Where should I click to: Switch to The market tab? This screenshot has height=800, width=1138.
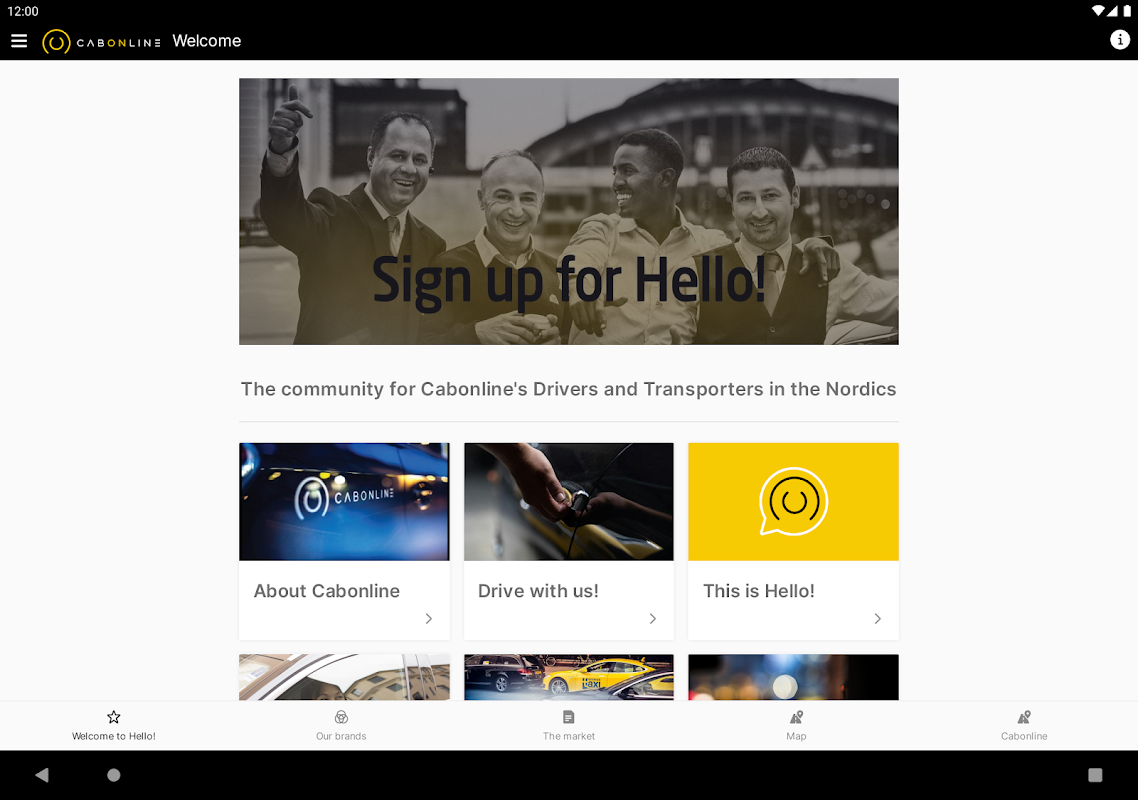pos(568,725)
